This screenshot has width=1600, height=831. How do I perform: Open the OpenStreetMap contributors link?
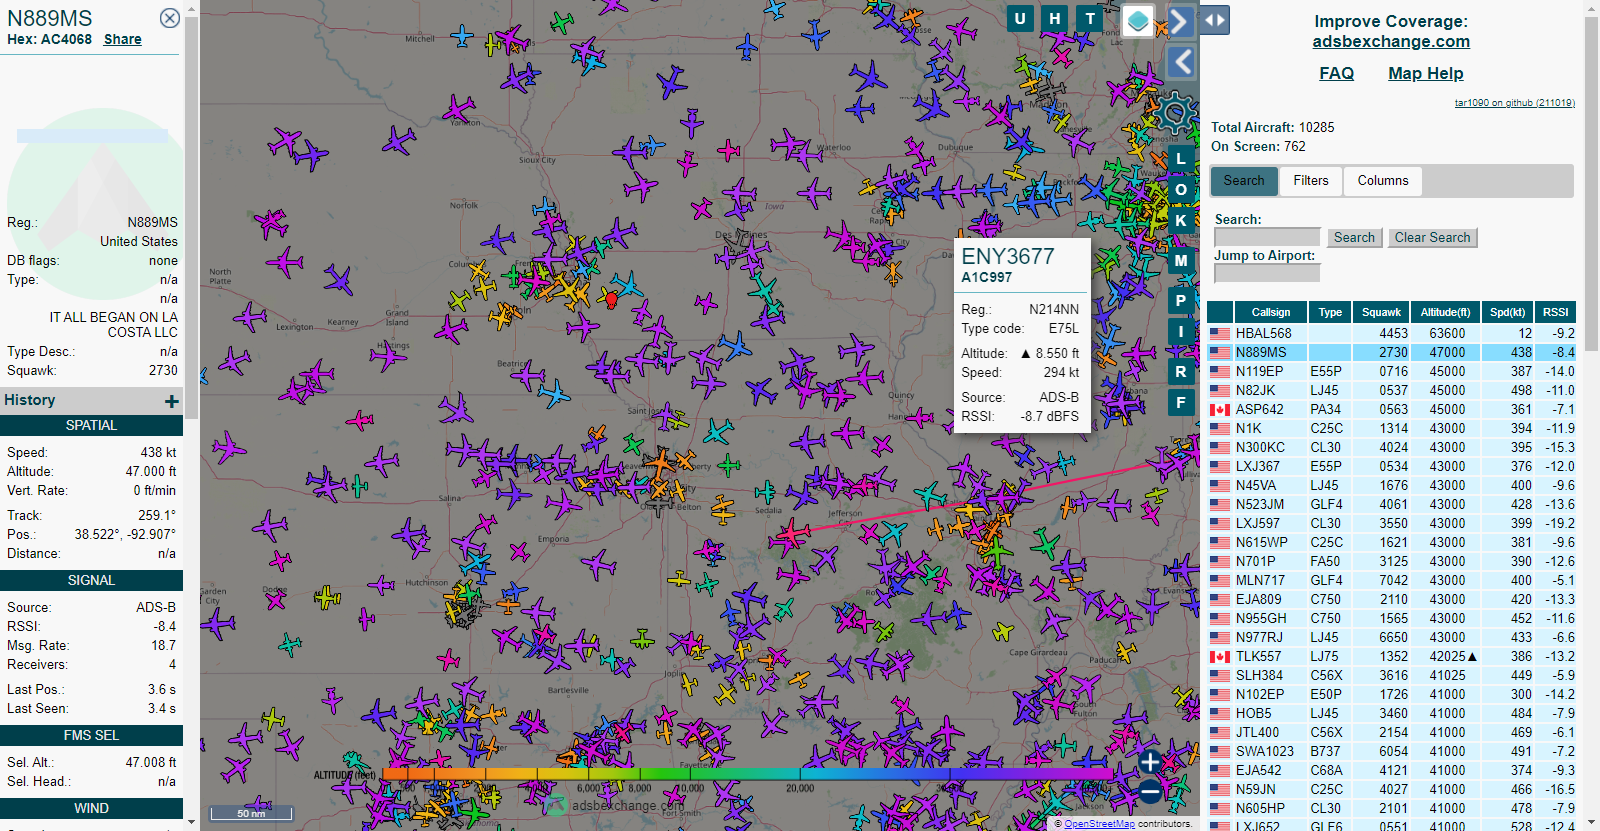tap(1099, 824)
